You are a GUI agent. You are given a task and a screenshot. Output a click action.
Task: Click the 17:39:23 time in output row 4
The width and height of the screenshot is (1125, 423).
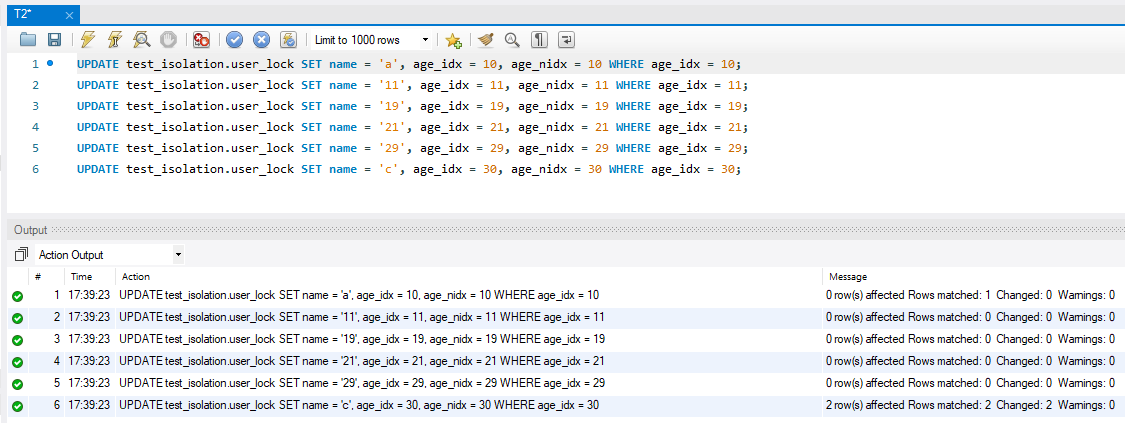click(89, 361)
